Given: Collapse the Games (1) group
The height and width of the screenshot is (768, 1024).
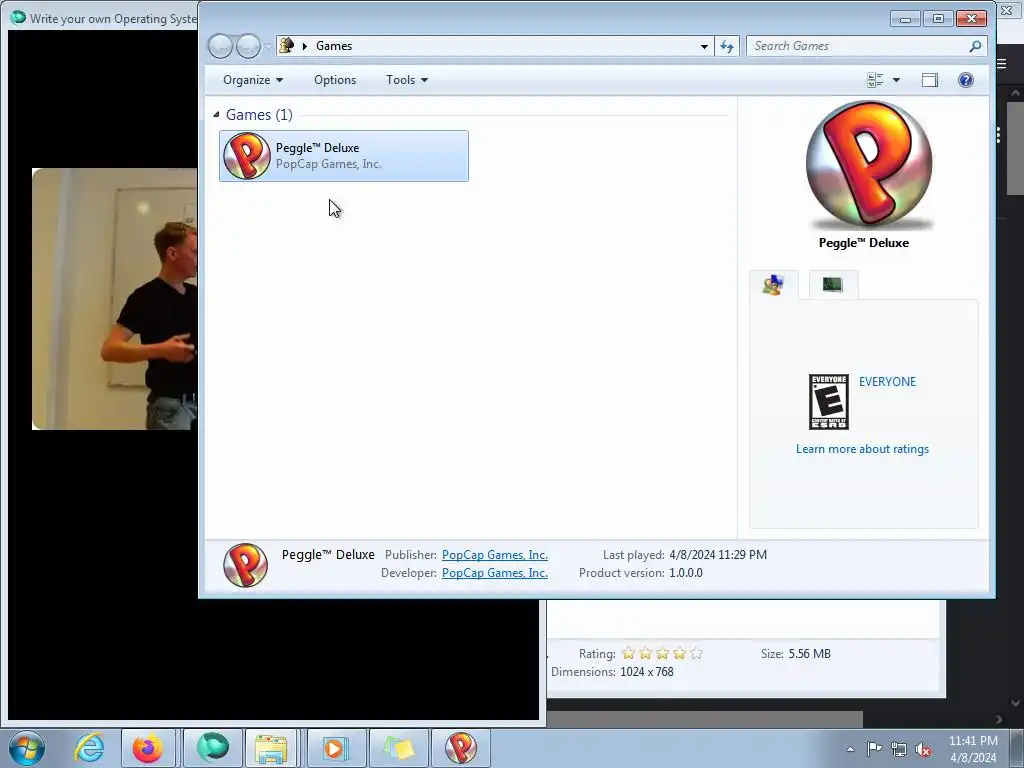Looking at the screenshot, I should (216, 115).
